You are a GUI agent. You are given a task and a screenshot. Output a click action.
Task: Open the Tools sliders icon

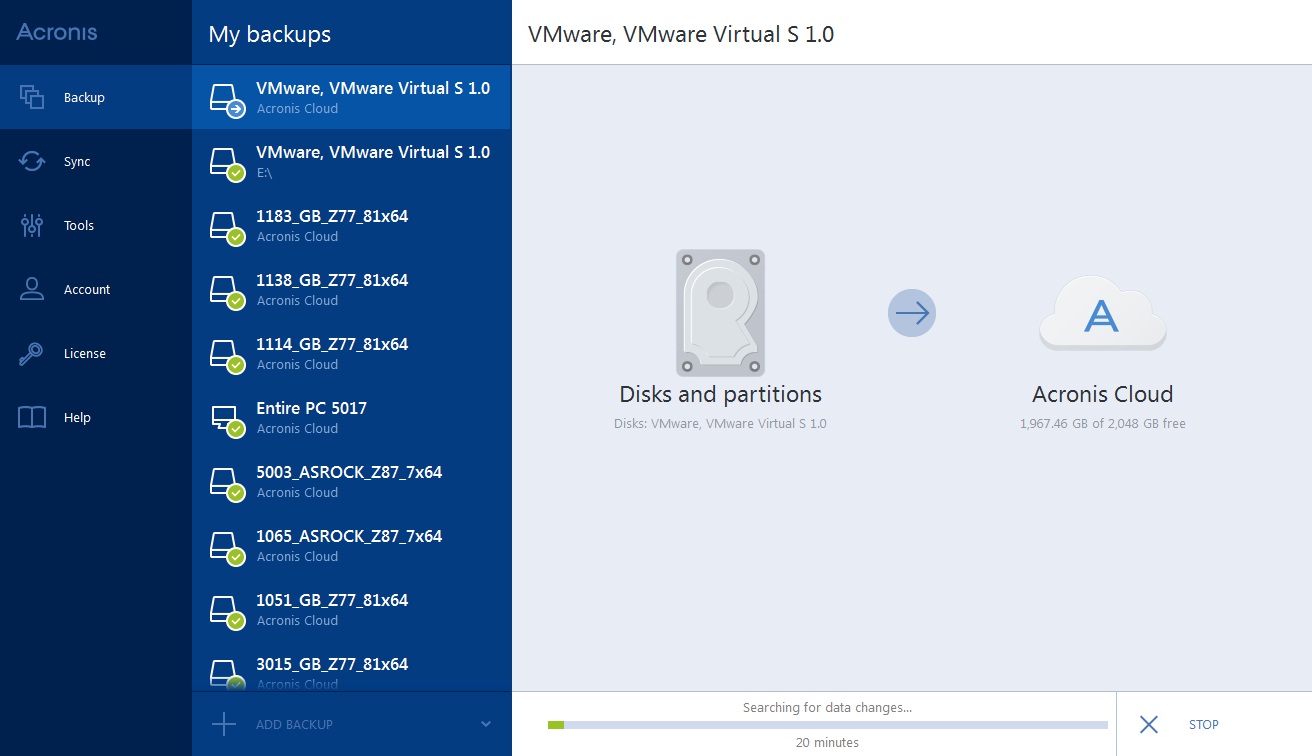click(32, 225)
